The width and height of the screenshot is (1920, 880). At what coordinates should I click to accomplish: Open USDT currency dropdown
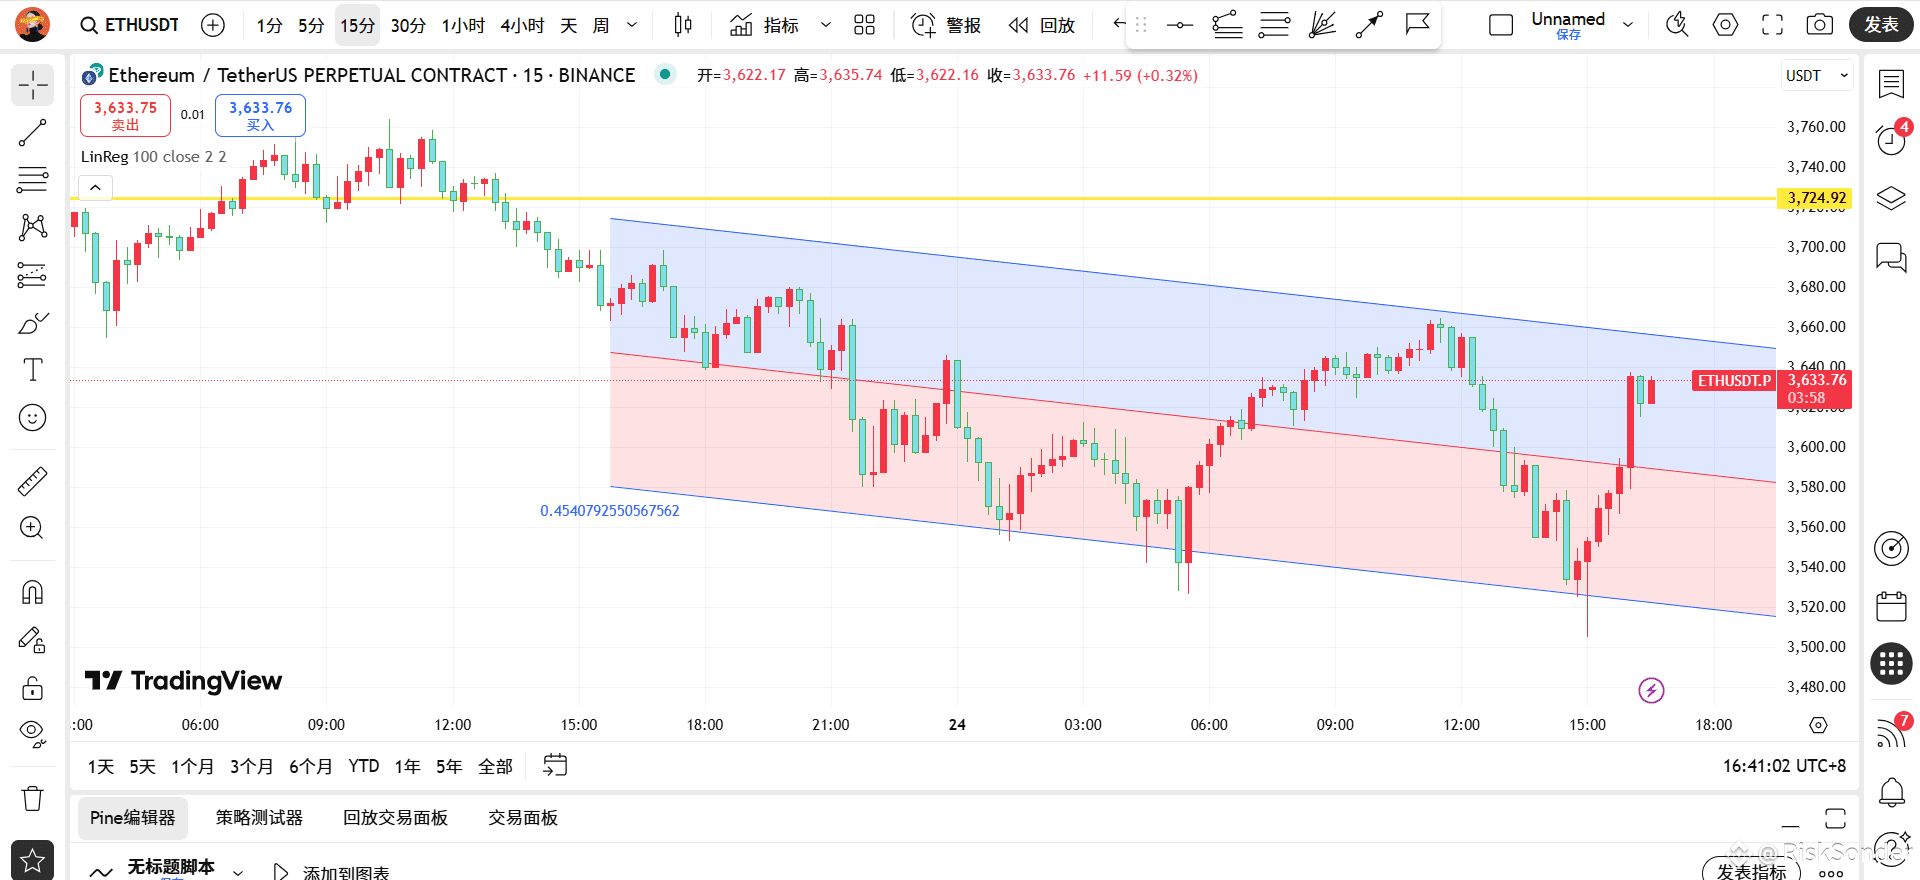click(1817, 76)
